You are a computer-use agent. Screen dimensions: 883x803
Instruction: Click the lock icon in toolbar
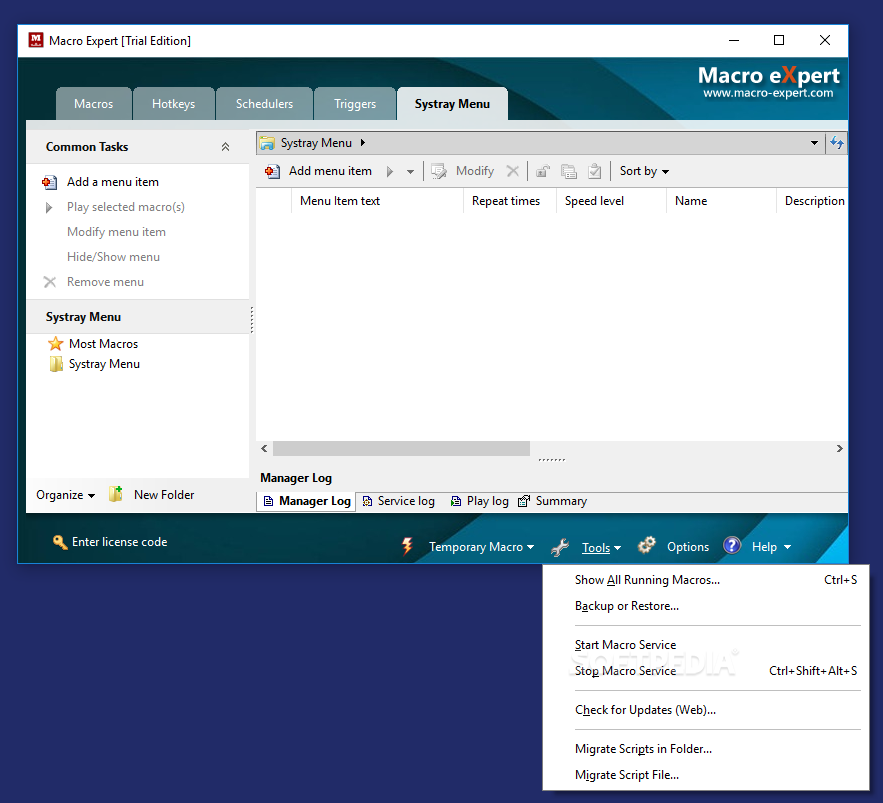coord(543,171)
